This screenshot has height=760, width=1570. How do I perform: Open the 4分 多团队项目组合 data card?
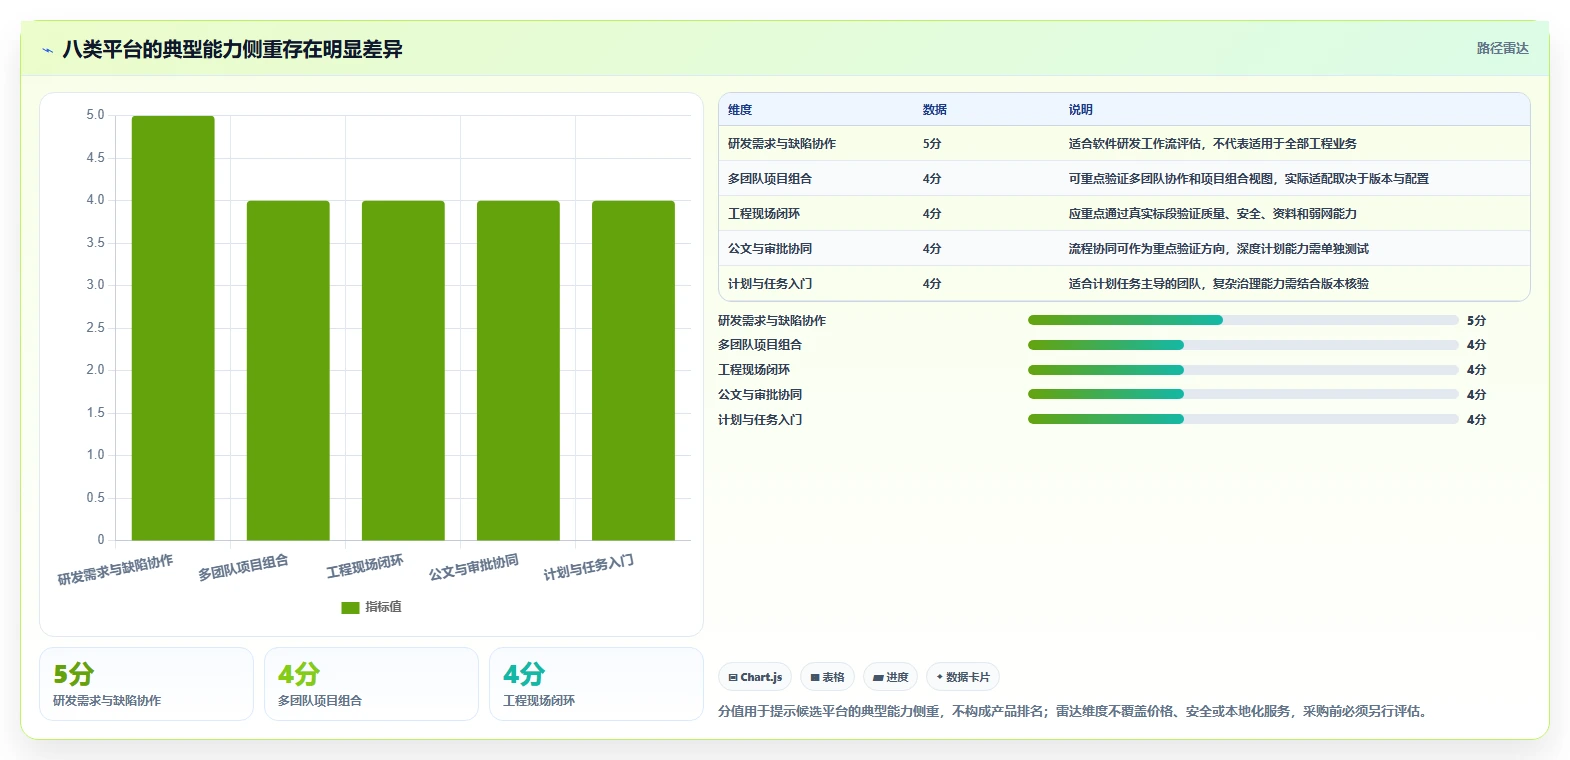pos(371,684)
